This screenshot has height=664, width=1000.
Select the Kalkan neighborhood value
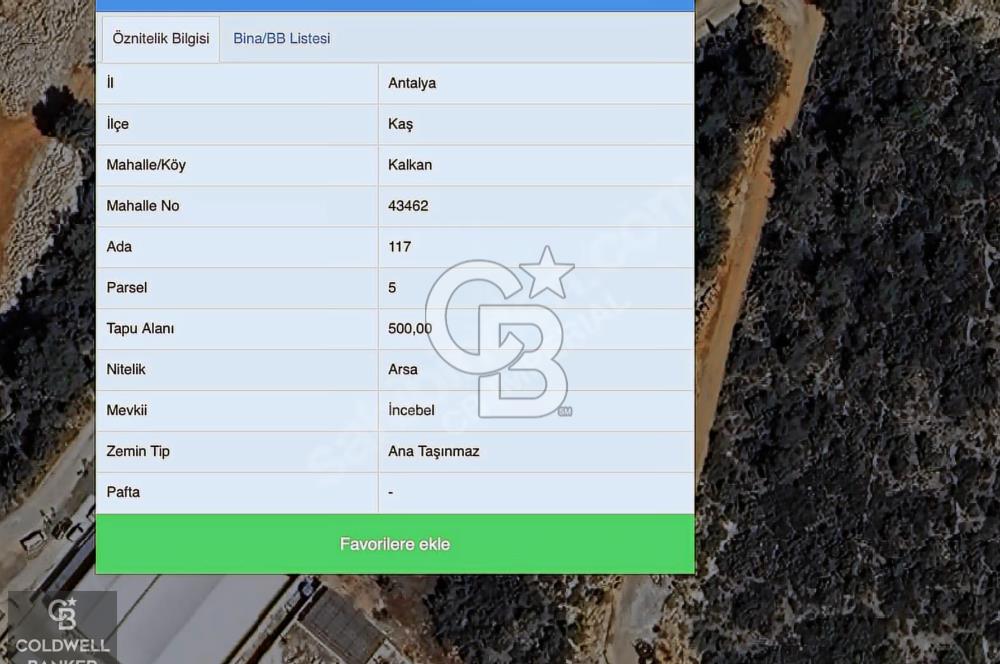[x=410, y=165]
